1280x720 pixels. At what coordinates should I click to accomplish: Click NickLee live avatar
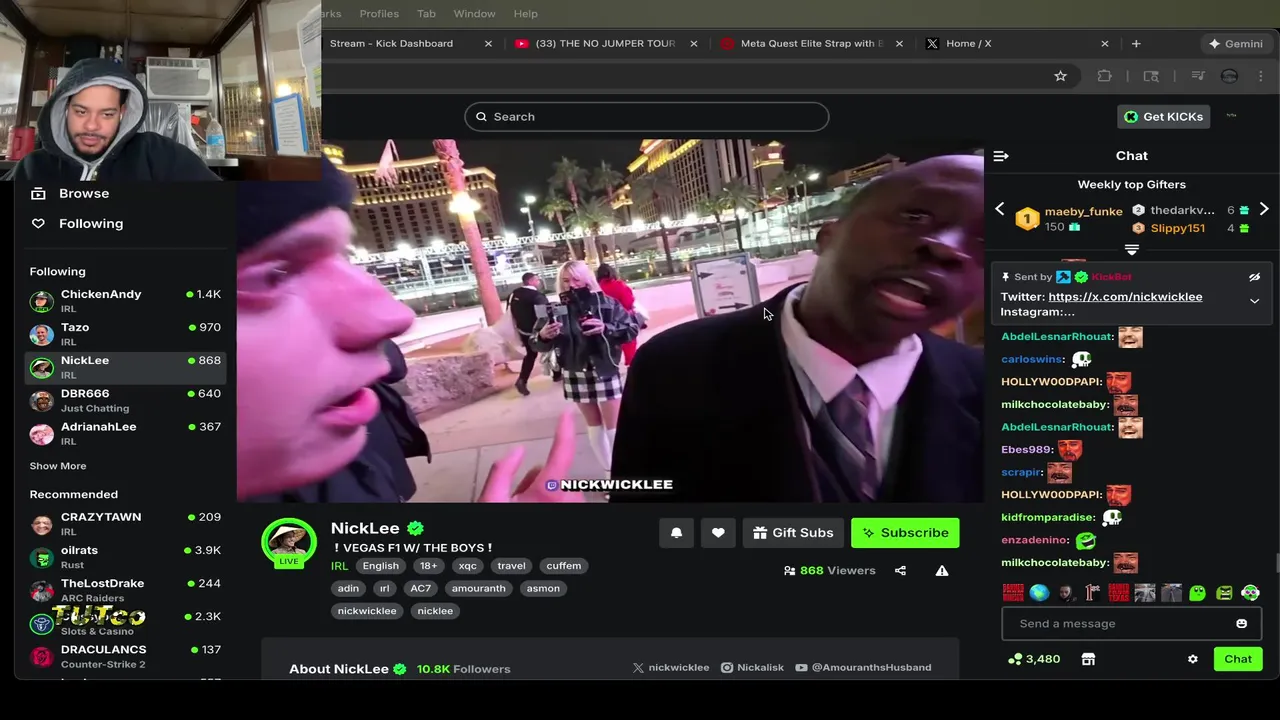click(x=289, y=542)
